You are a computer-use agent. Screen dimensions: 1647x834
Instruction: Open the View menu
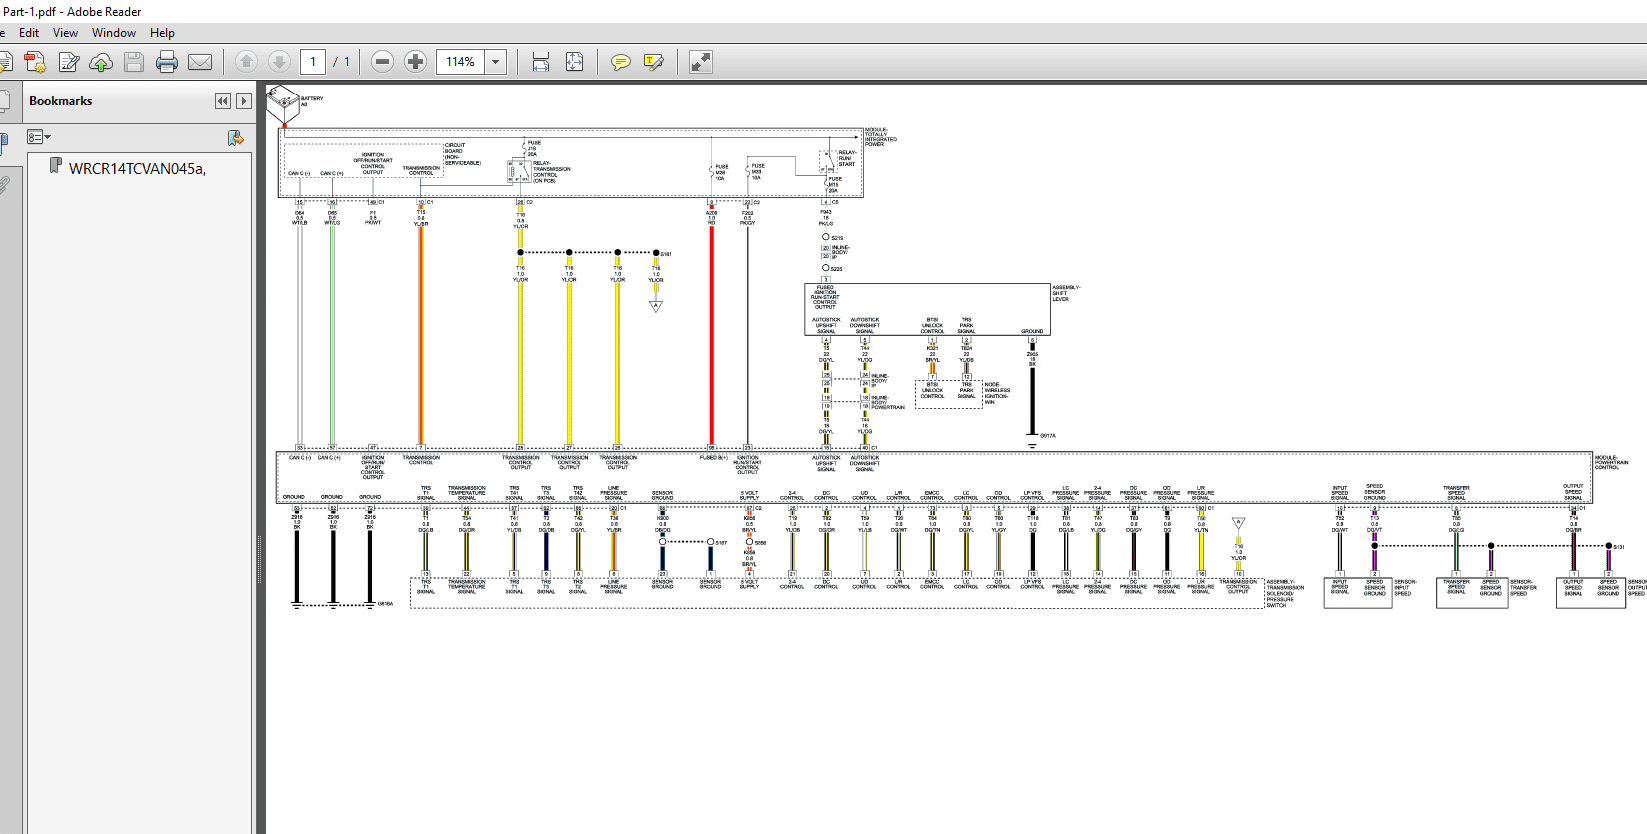tap(65, 33)
